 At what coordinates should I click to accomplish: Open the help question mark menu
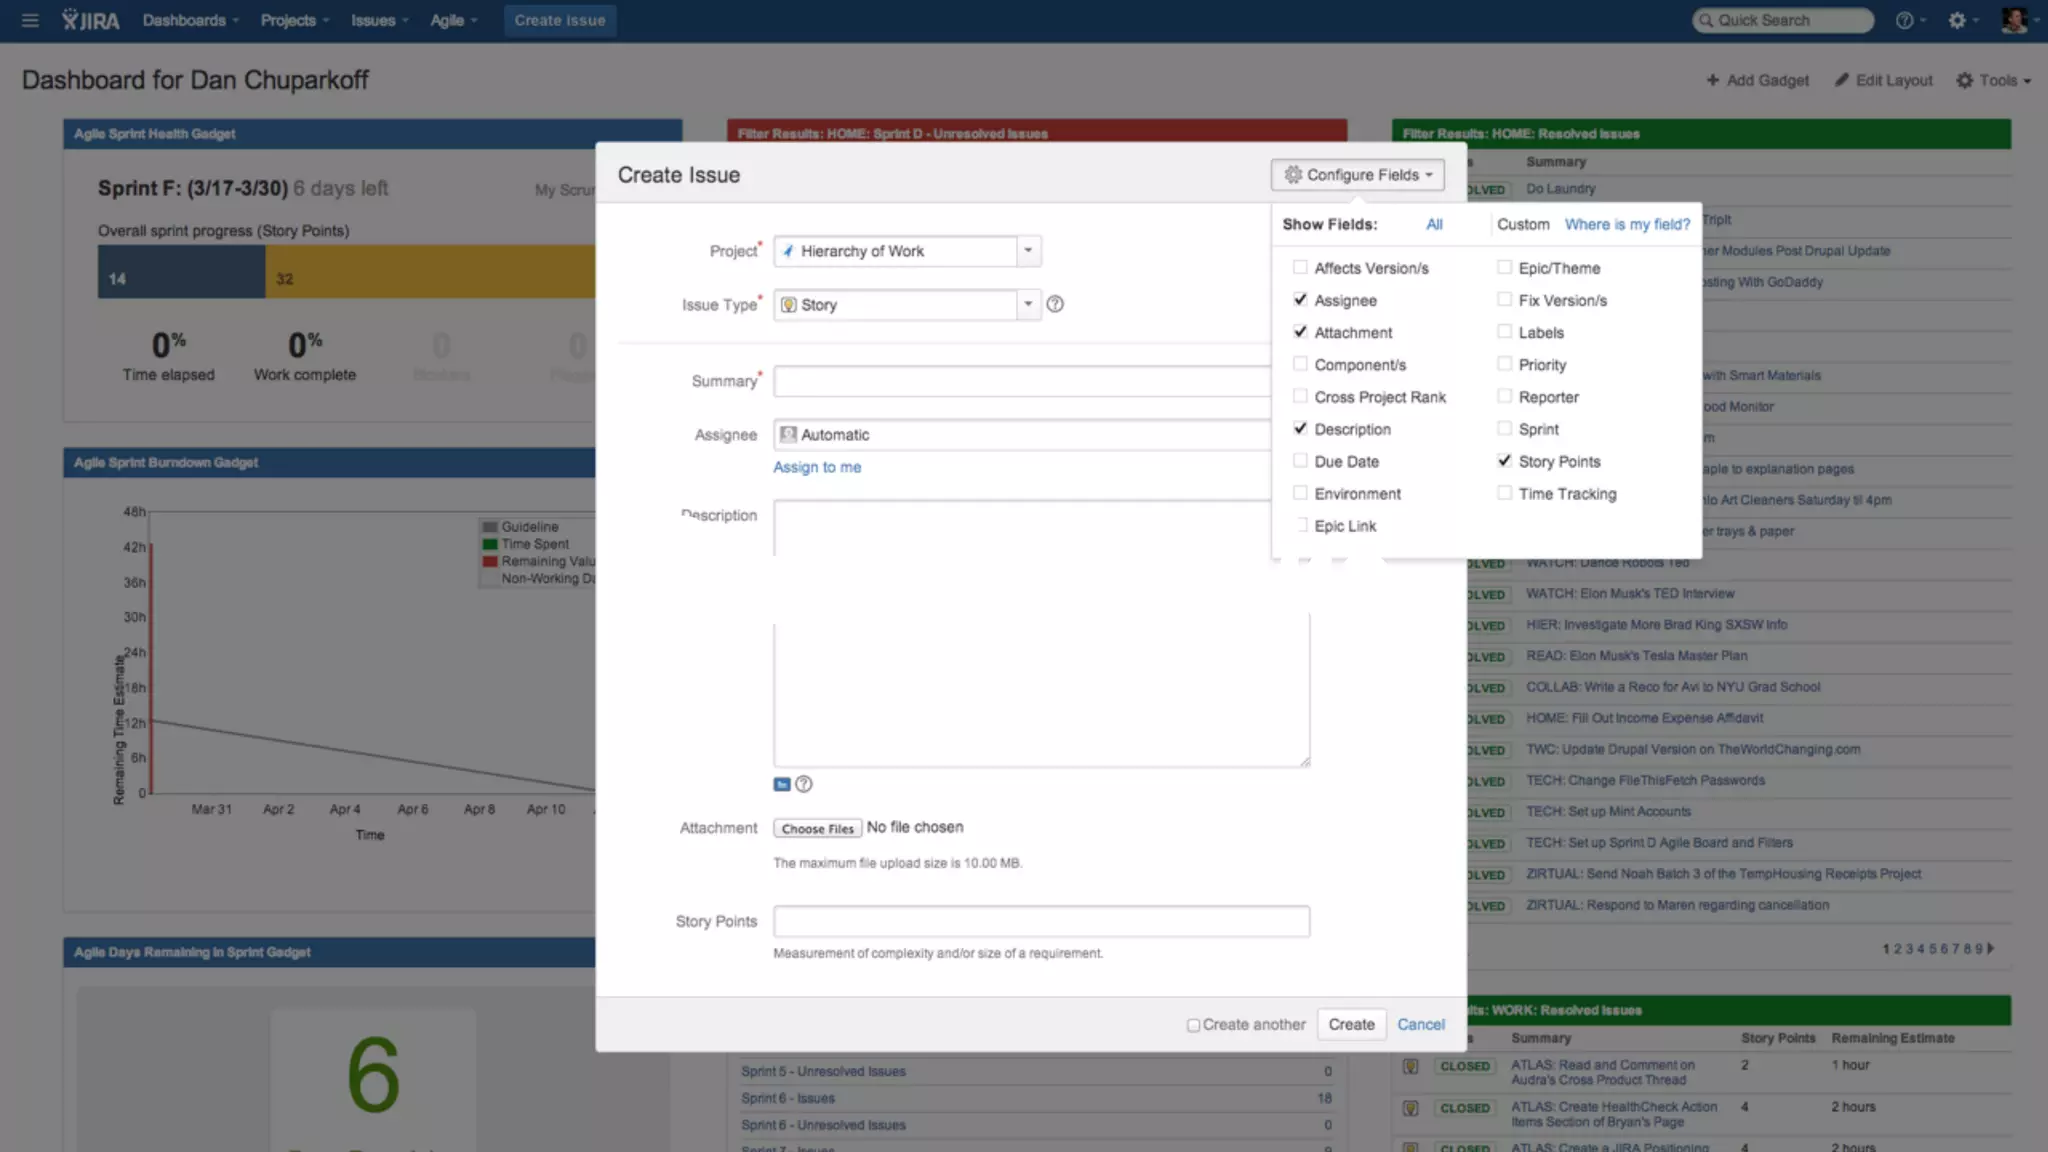1904,20
